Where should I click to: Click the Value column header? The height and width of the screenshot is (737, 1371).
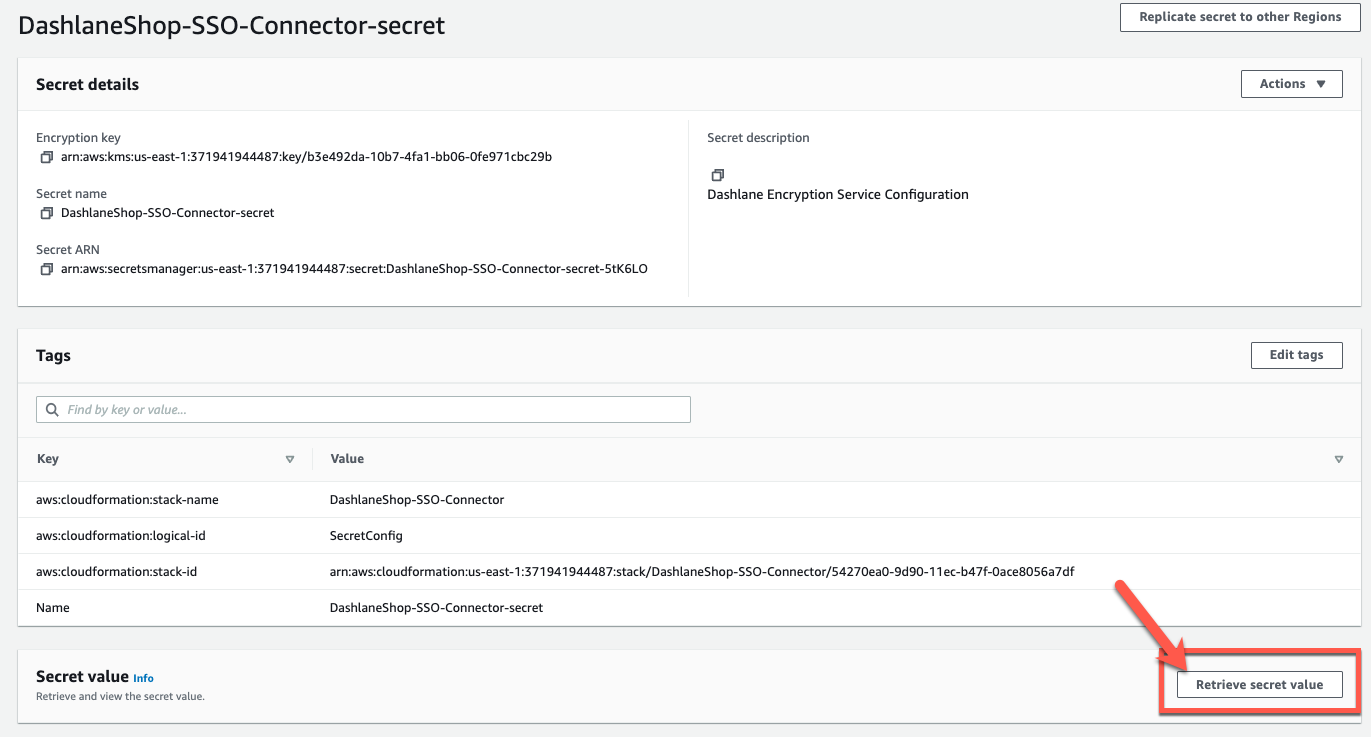point(346,459)
